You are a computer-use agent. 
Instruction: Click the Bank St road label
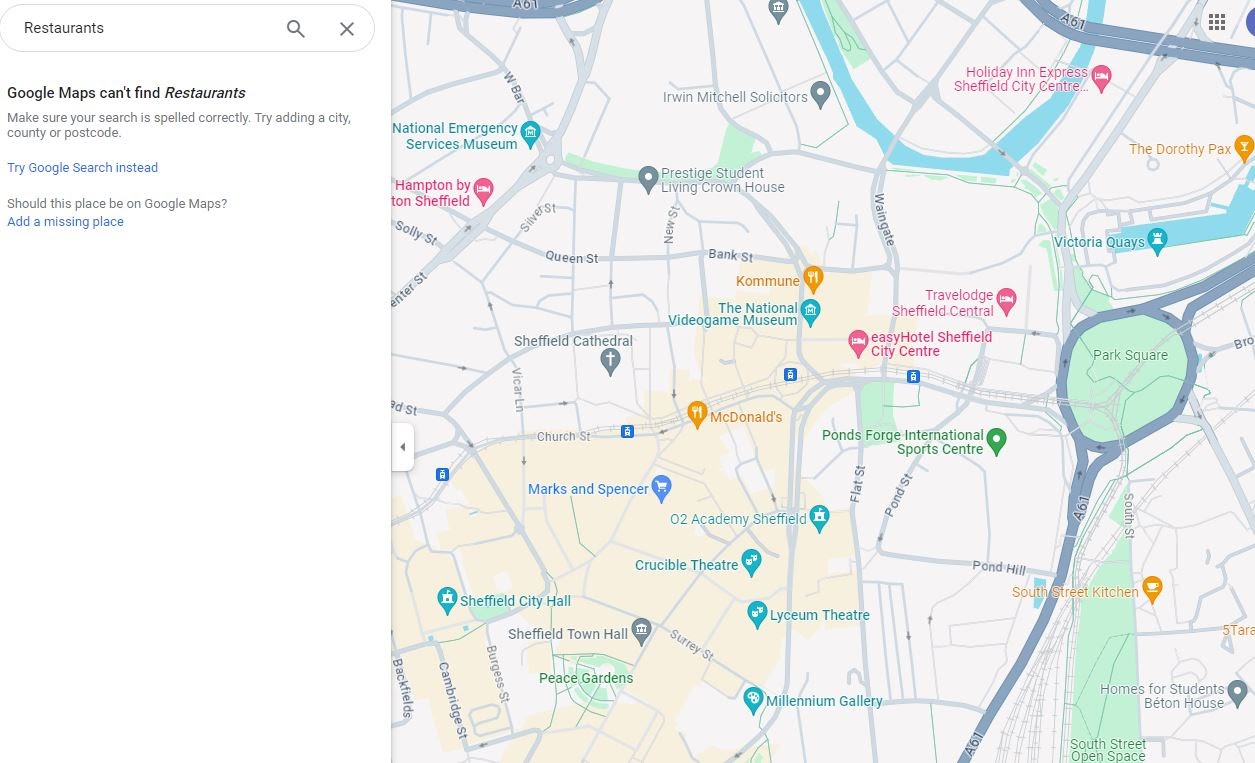[731, 256]
